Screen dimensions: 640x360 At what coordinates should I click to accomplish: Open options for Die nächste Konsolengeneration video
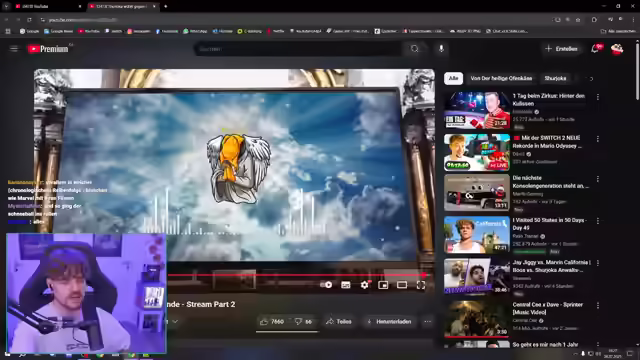tap(598, 179)
